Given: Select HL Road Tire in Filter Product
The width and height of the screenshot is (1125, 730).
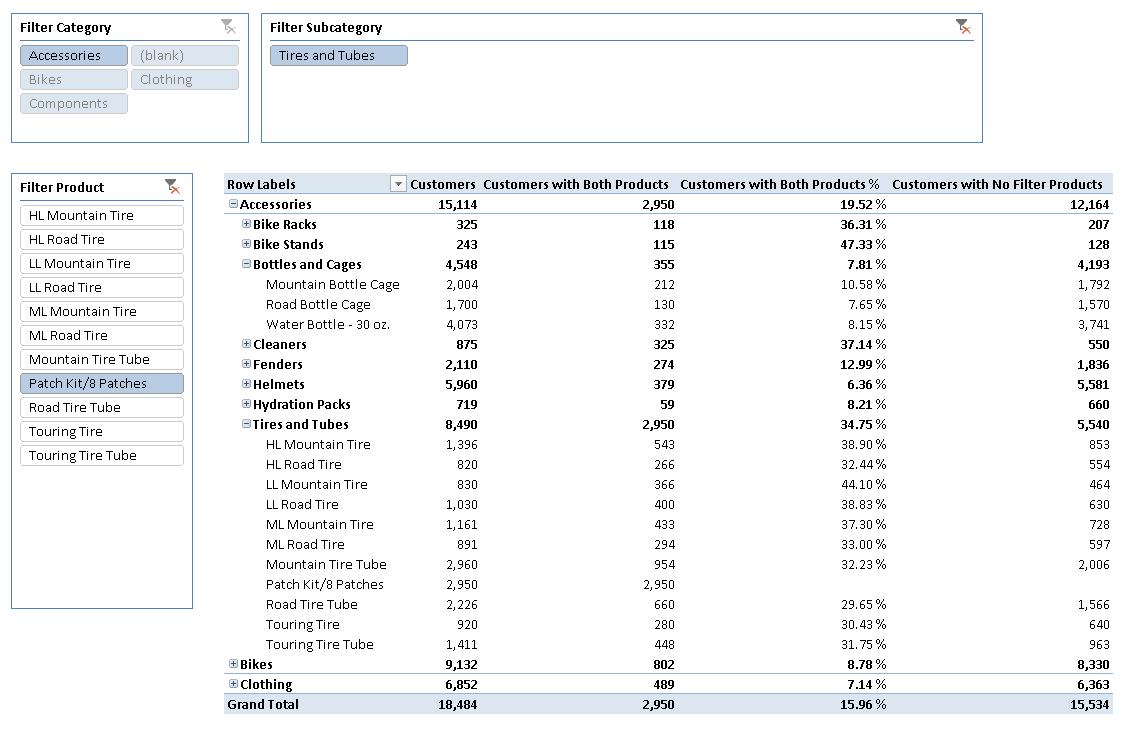Looking at the screenshot, I should (x=102, y=239).
